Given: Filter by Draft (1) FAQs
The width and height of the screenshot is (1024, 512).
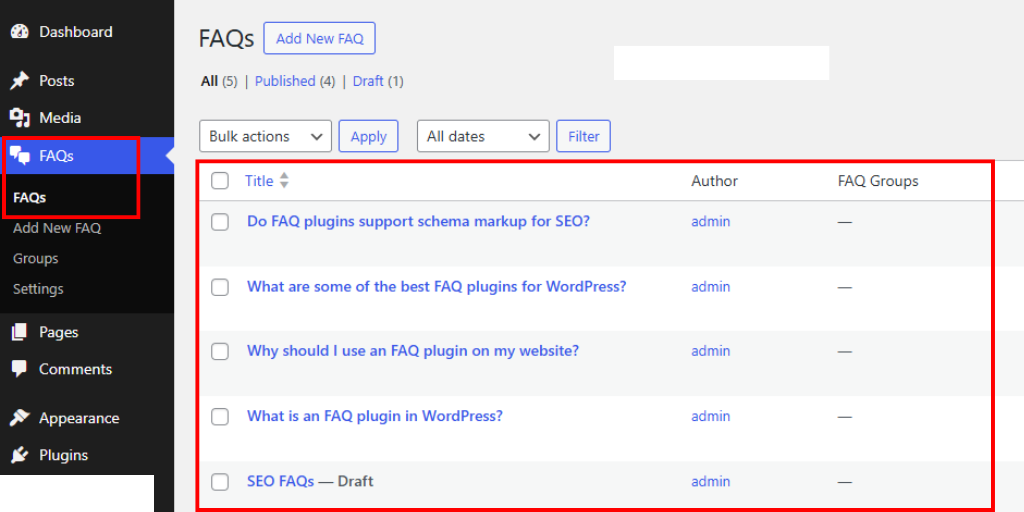Looking at the screenshot, I should (x=378, y=82).
